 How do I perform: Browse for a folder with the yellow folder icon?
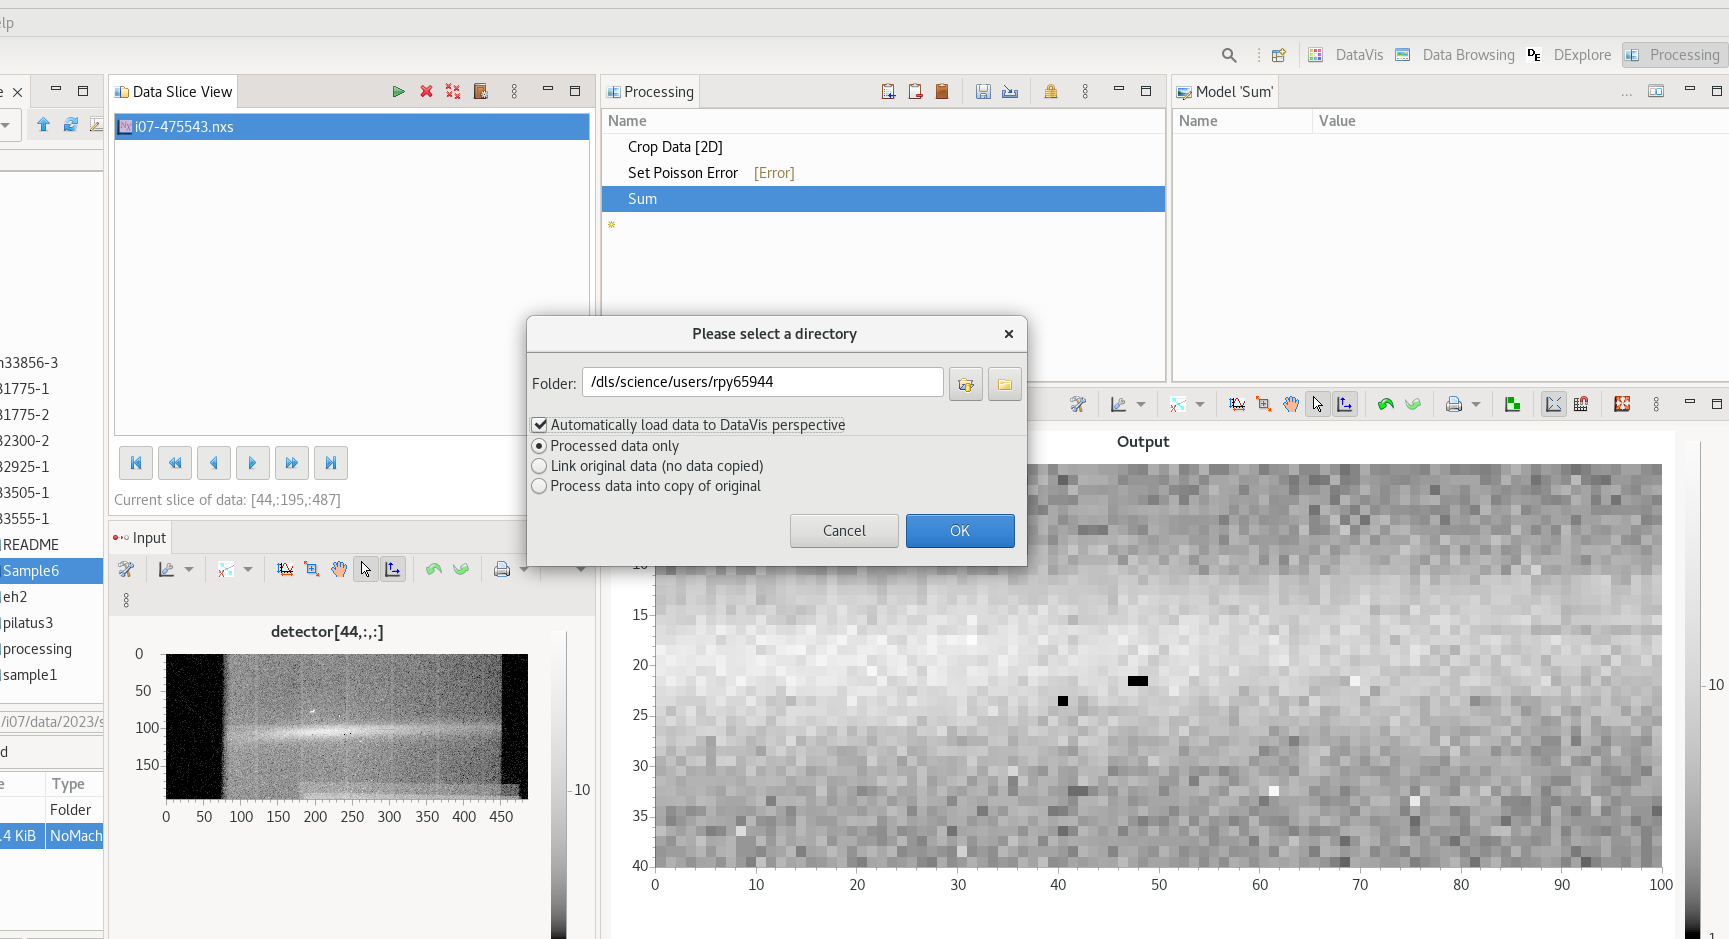(x=1005, y=384)
